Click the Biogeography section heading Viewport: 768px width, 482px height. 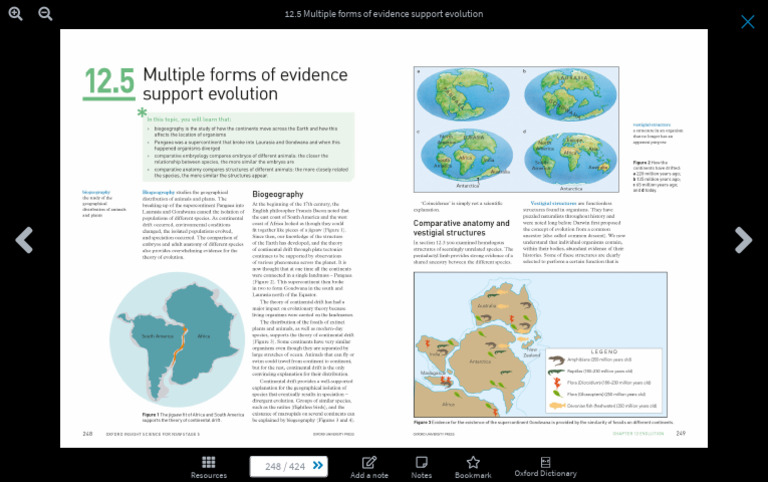coord(278,194)
